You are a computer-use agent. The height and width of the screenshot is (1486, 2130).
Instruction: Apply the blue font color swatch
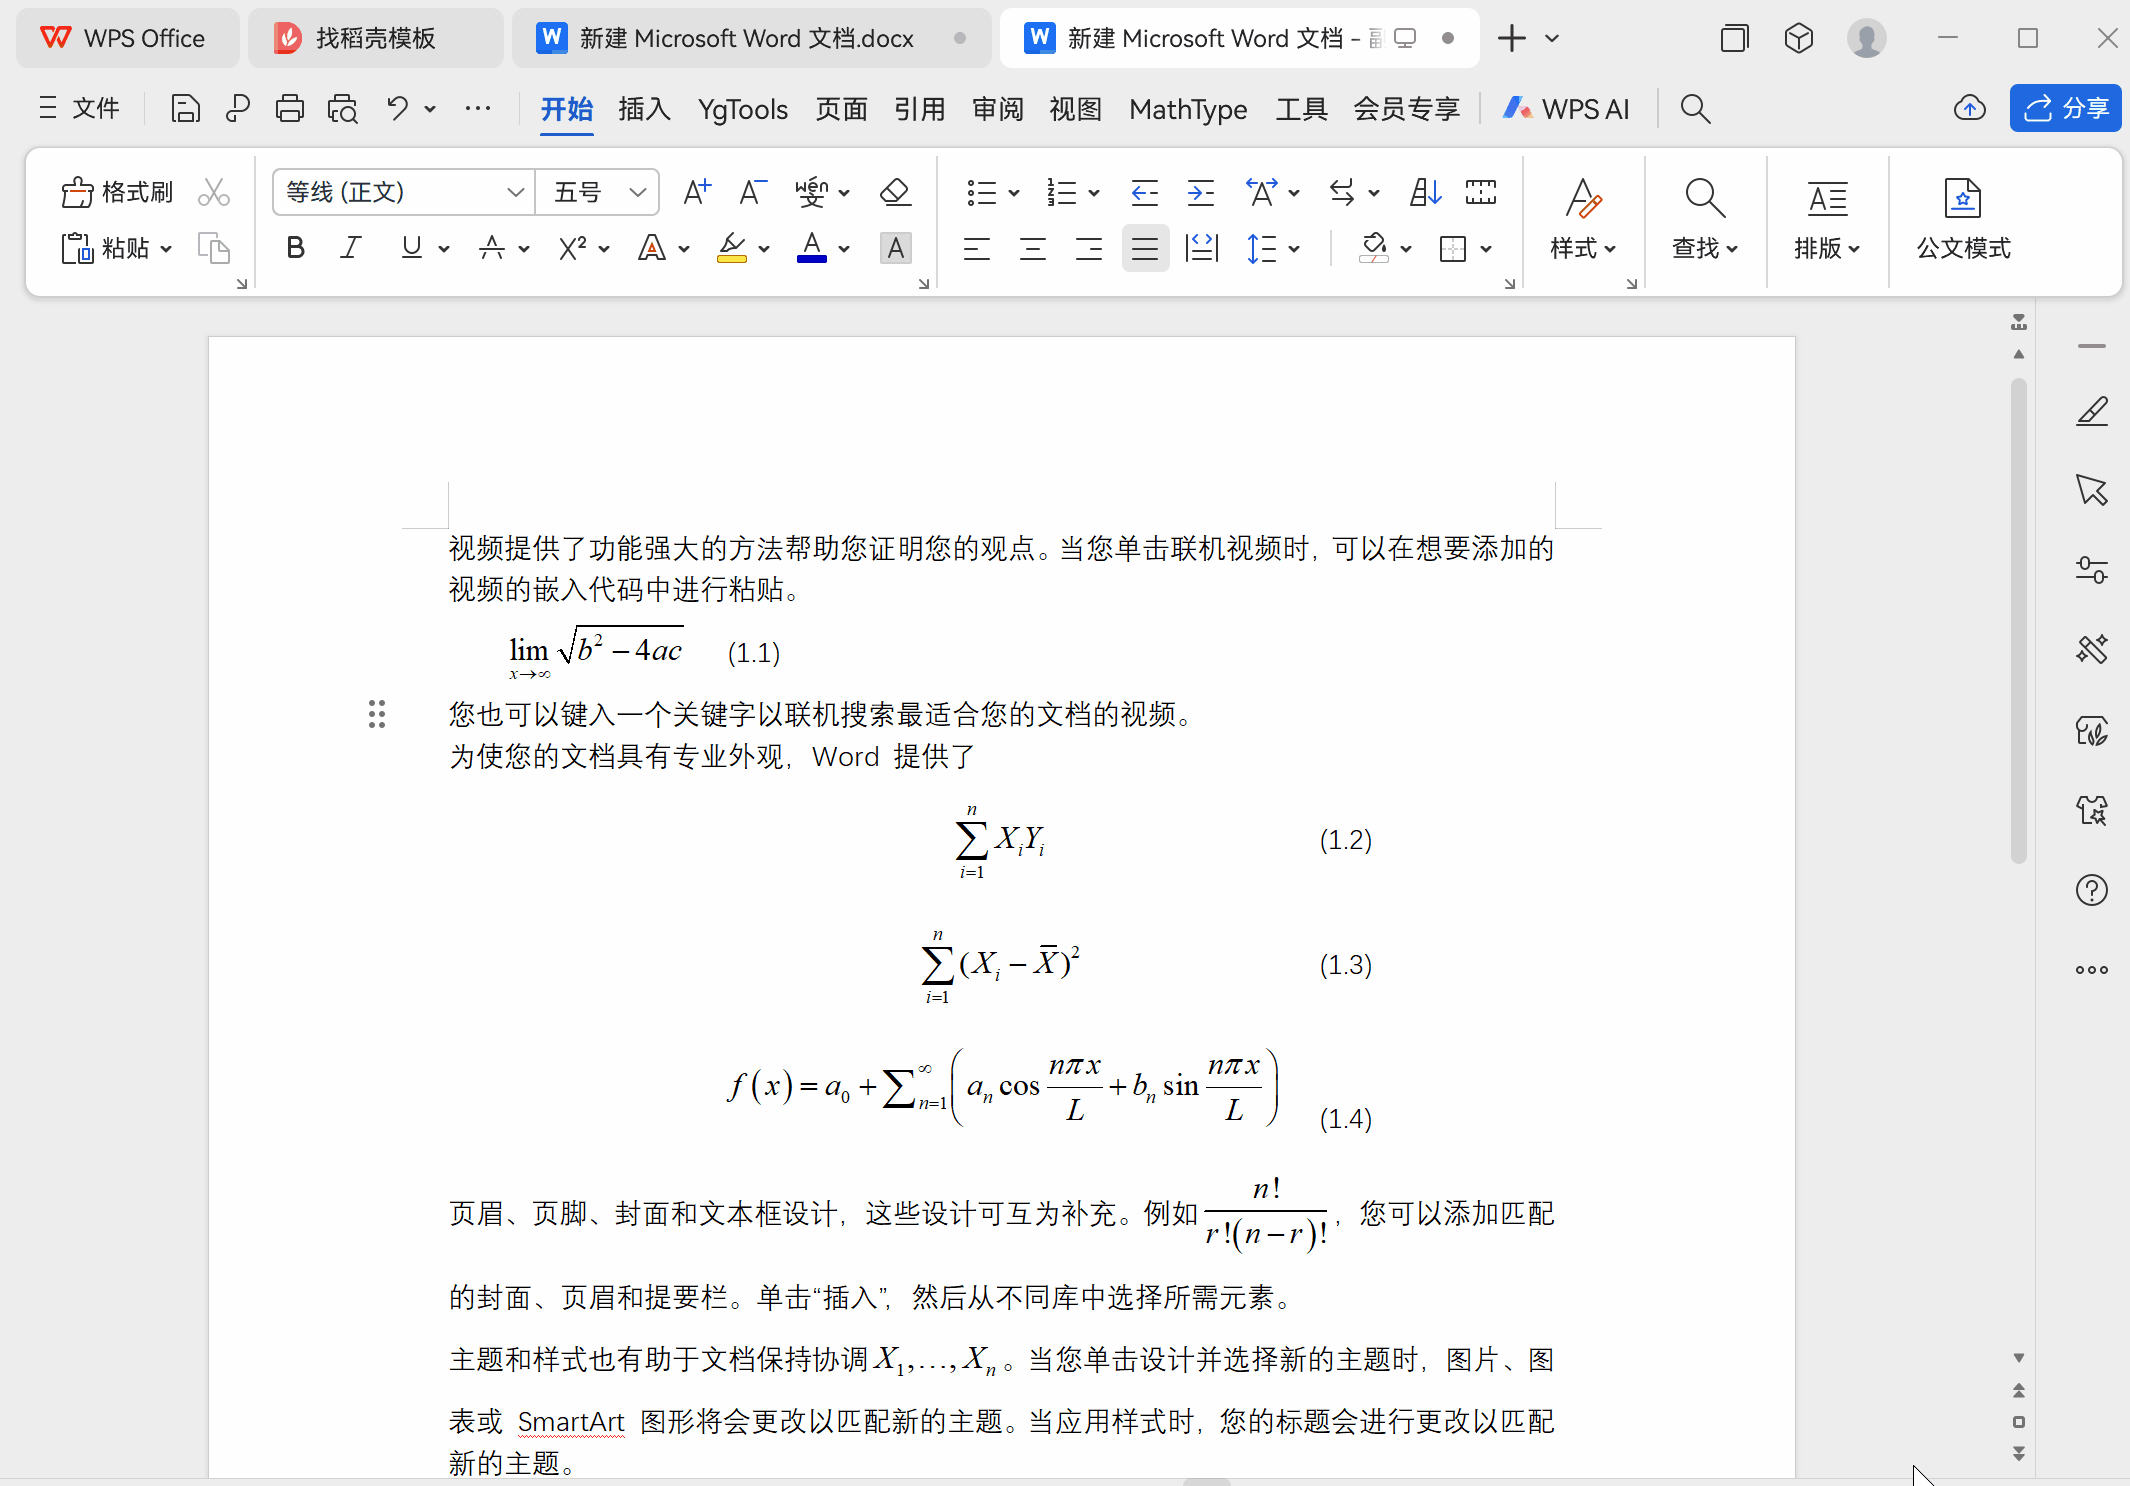coord(812,248)
